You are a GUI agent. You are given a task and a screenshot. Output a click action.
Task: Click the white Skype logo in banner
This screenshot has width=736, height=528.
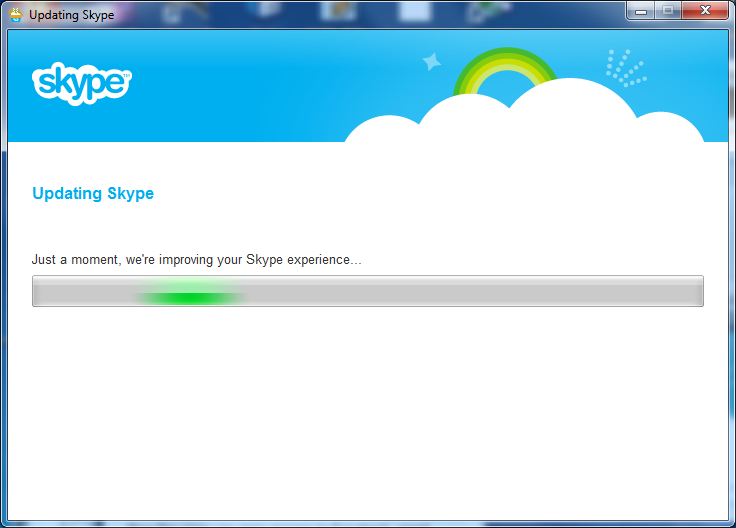click(x=81, y=84)
